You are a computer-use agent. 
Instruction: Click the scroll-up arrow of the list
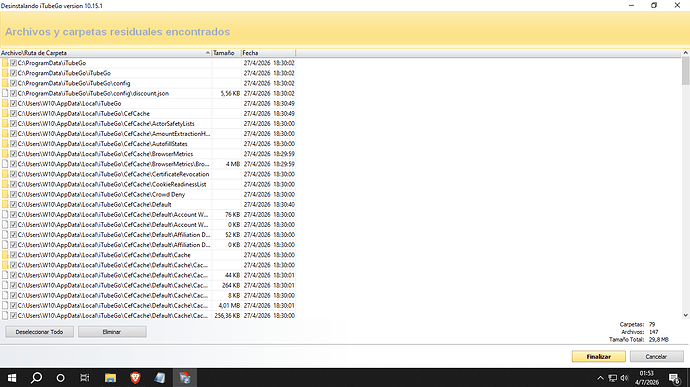[x=686, y=53]
